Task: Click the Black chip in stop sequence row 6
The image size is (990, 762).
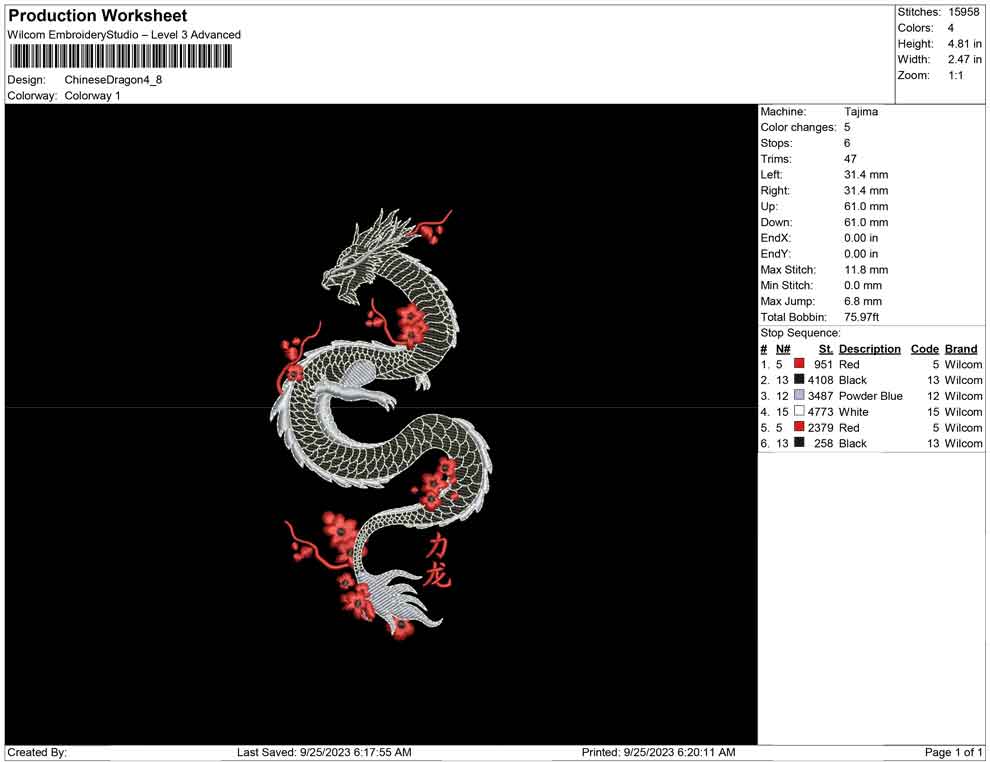Action: (x=797, y=443)
